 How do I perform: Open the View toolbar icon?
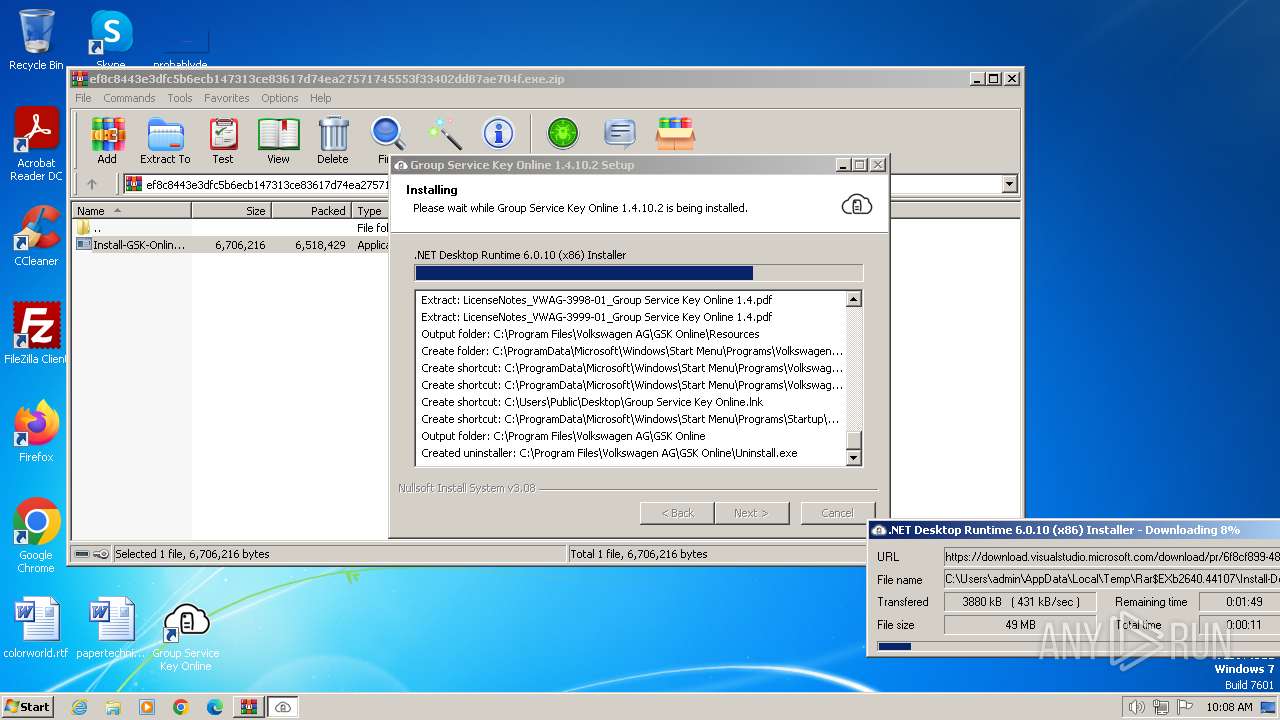278,140
